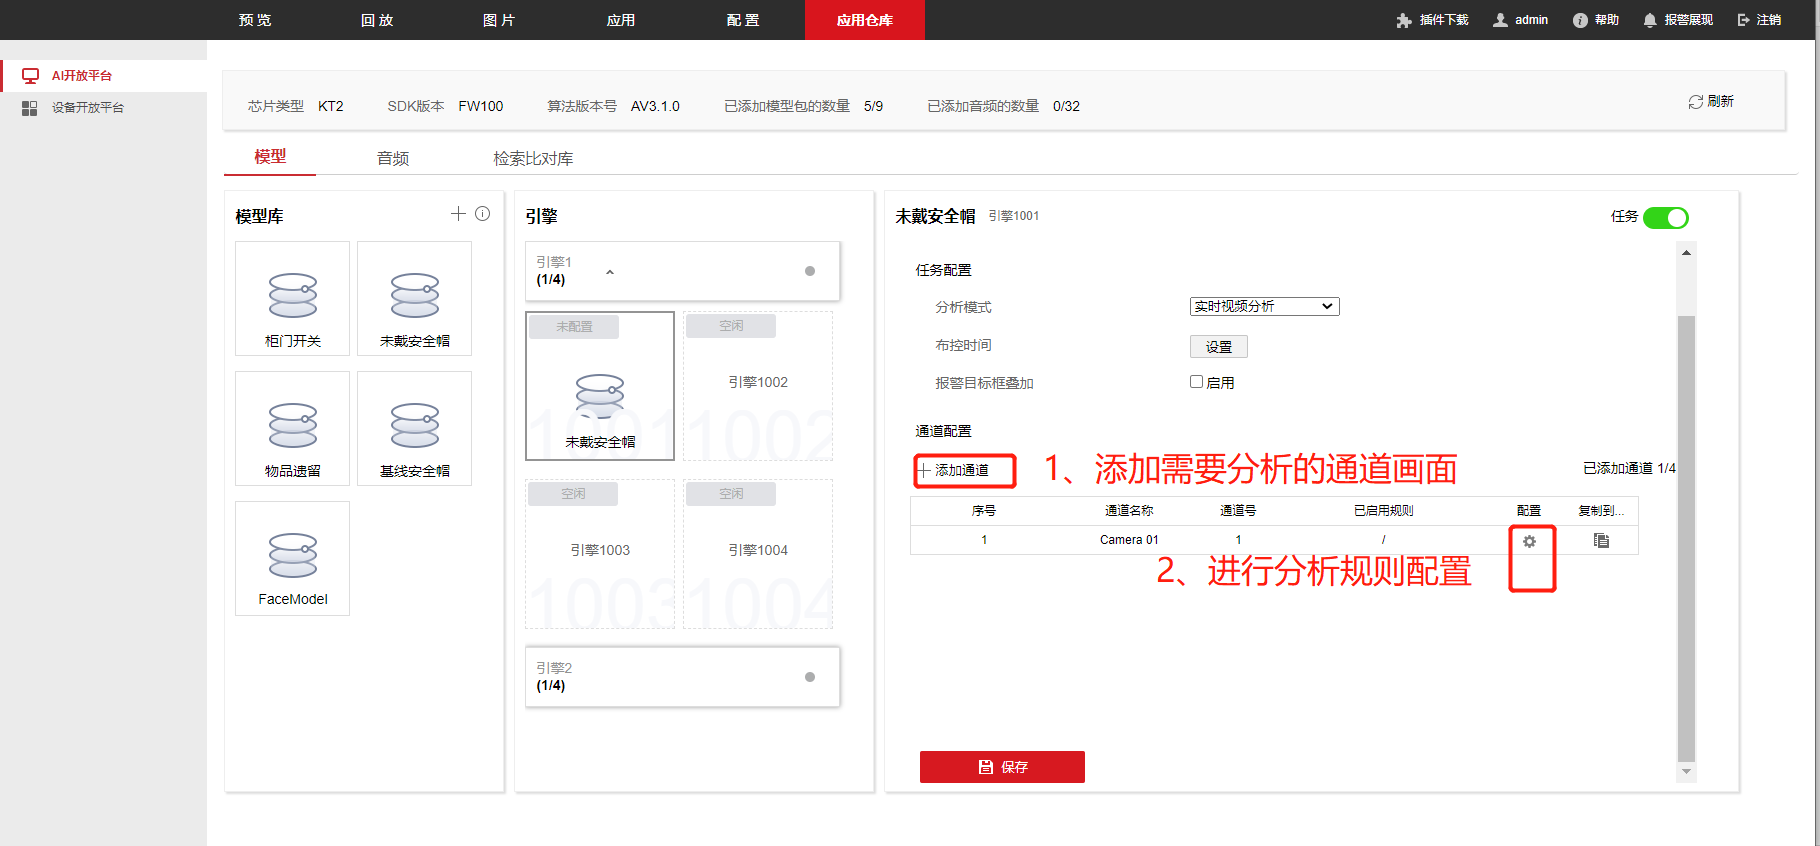Select the idle 引擎1003 slot
Image resolution: width=1820 pixels, height=846 pixels.
tap(600, 554)
